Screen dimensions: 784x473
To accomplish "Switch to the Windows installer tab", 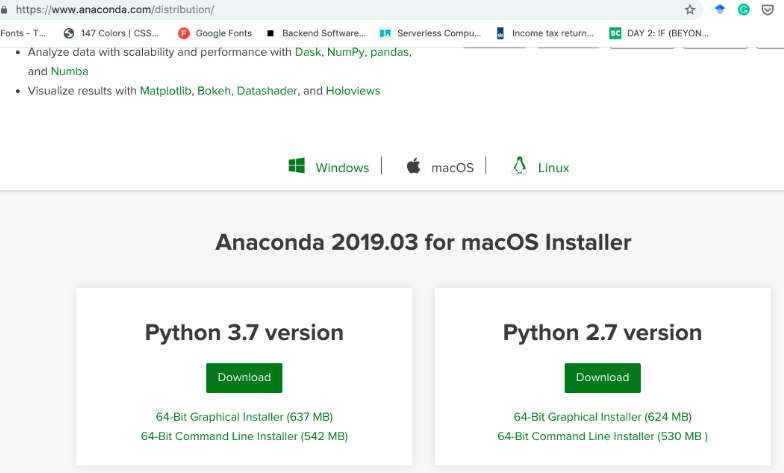I will pyautogui.click(x=329, y=166).
